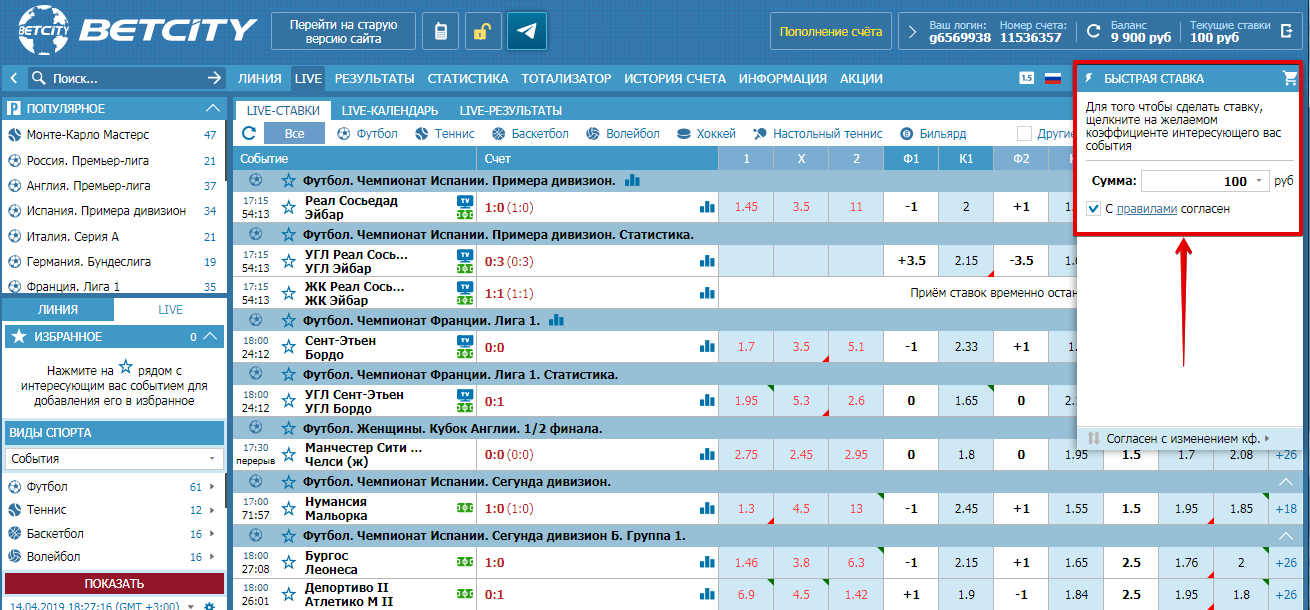Star the Нумансия–Мальорка match

(289, 508)
